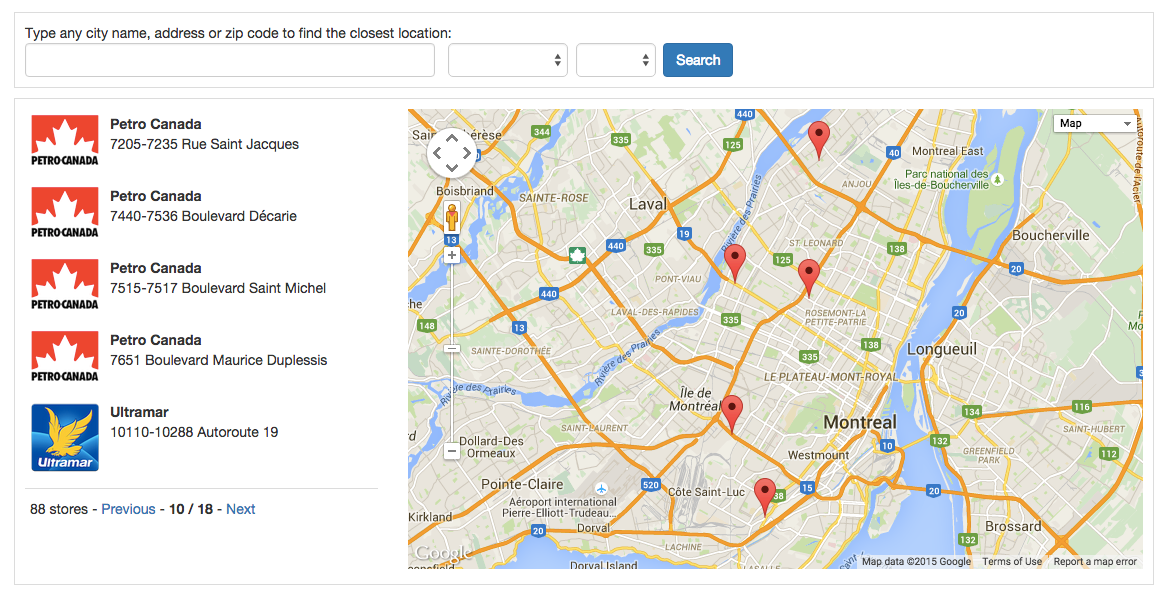
Task: Open the narrow dropdown next to Search button
Action: pyautogui.click(x=616, y=60)
